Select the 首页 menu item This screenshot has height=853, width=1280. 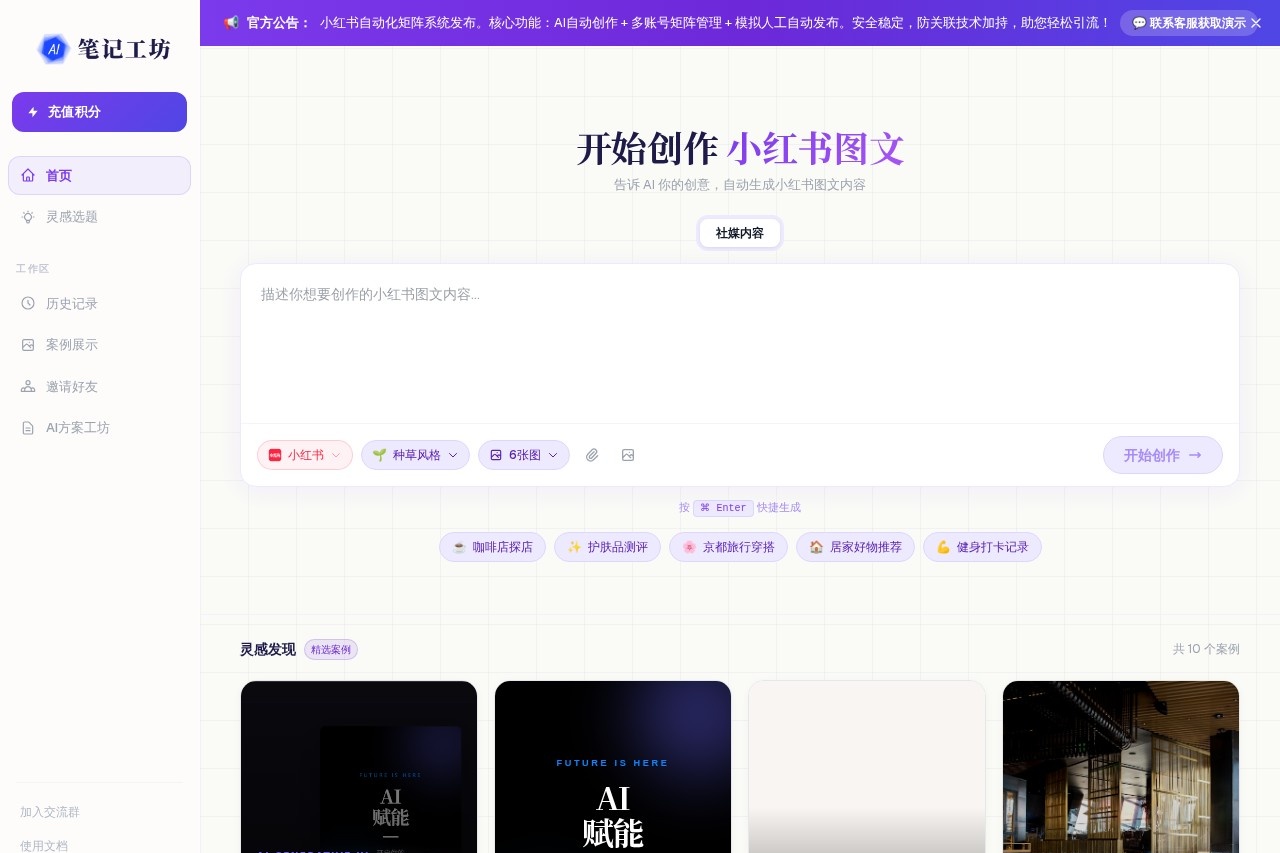[58, 175]
